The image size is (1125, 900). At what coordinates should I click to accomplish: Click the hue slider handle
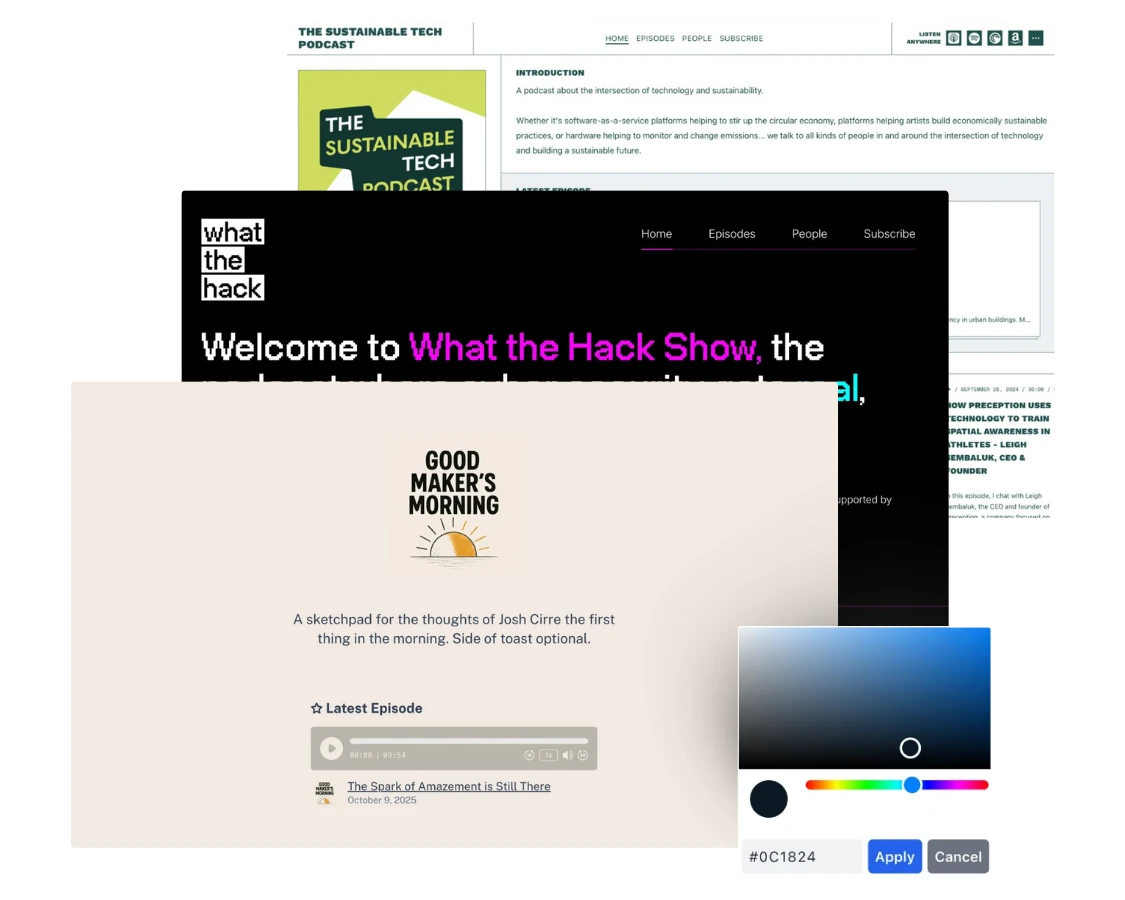tap(912, 784)
